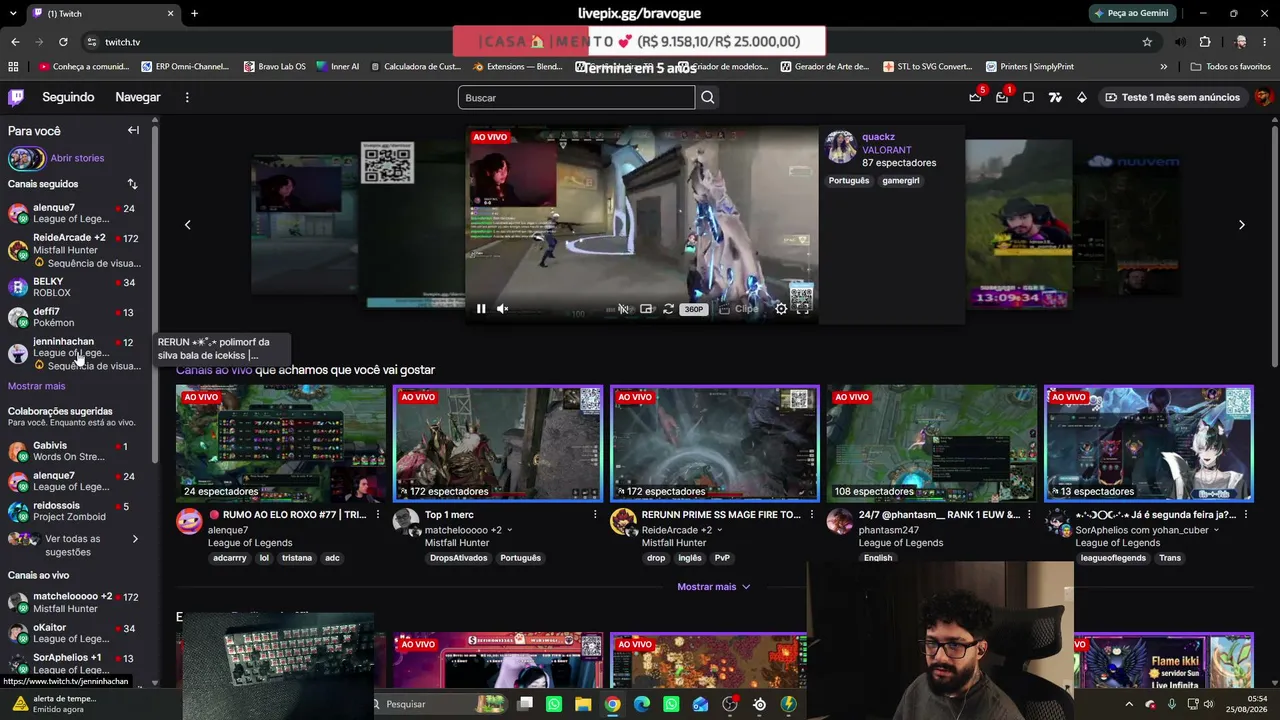Open the three-dot more menu beside Navegar

(x=187, y=97)
